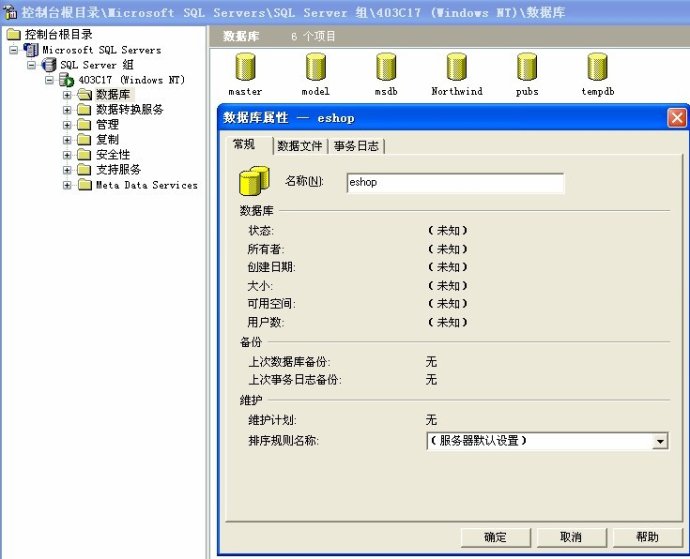Expand the 数据库 tree node
This screenshot has height=559, width=690.
tap(67, 95)
